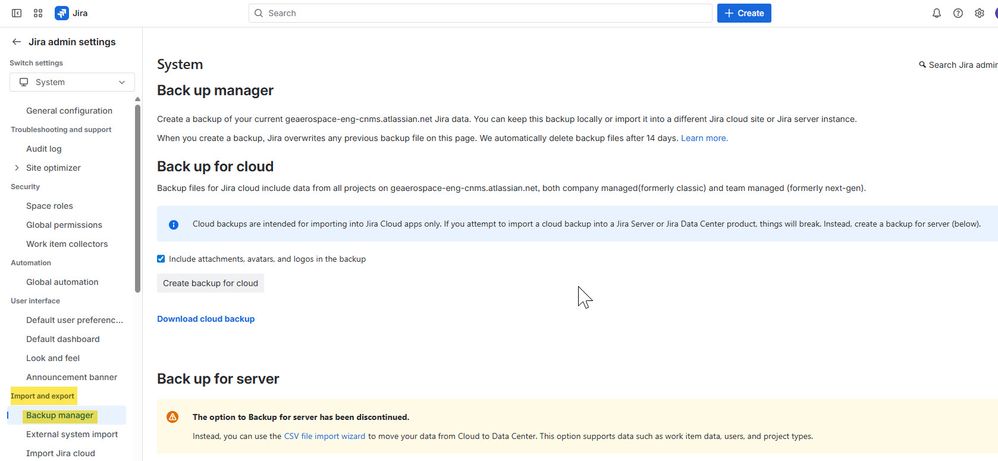Click the profile avatar at top right
The width and height of the screenshot is (998, 461).
click(x=995, y=13)
